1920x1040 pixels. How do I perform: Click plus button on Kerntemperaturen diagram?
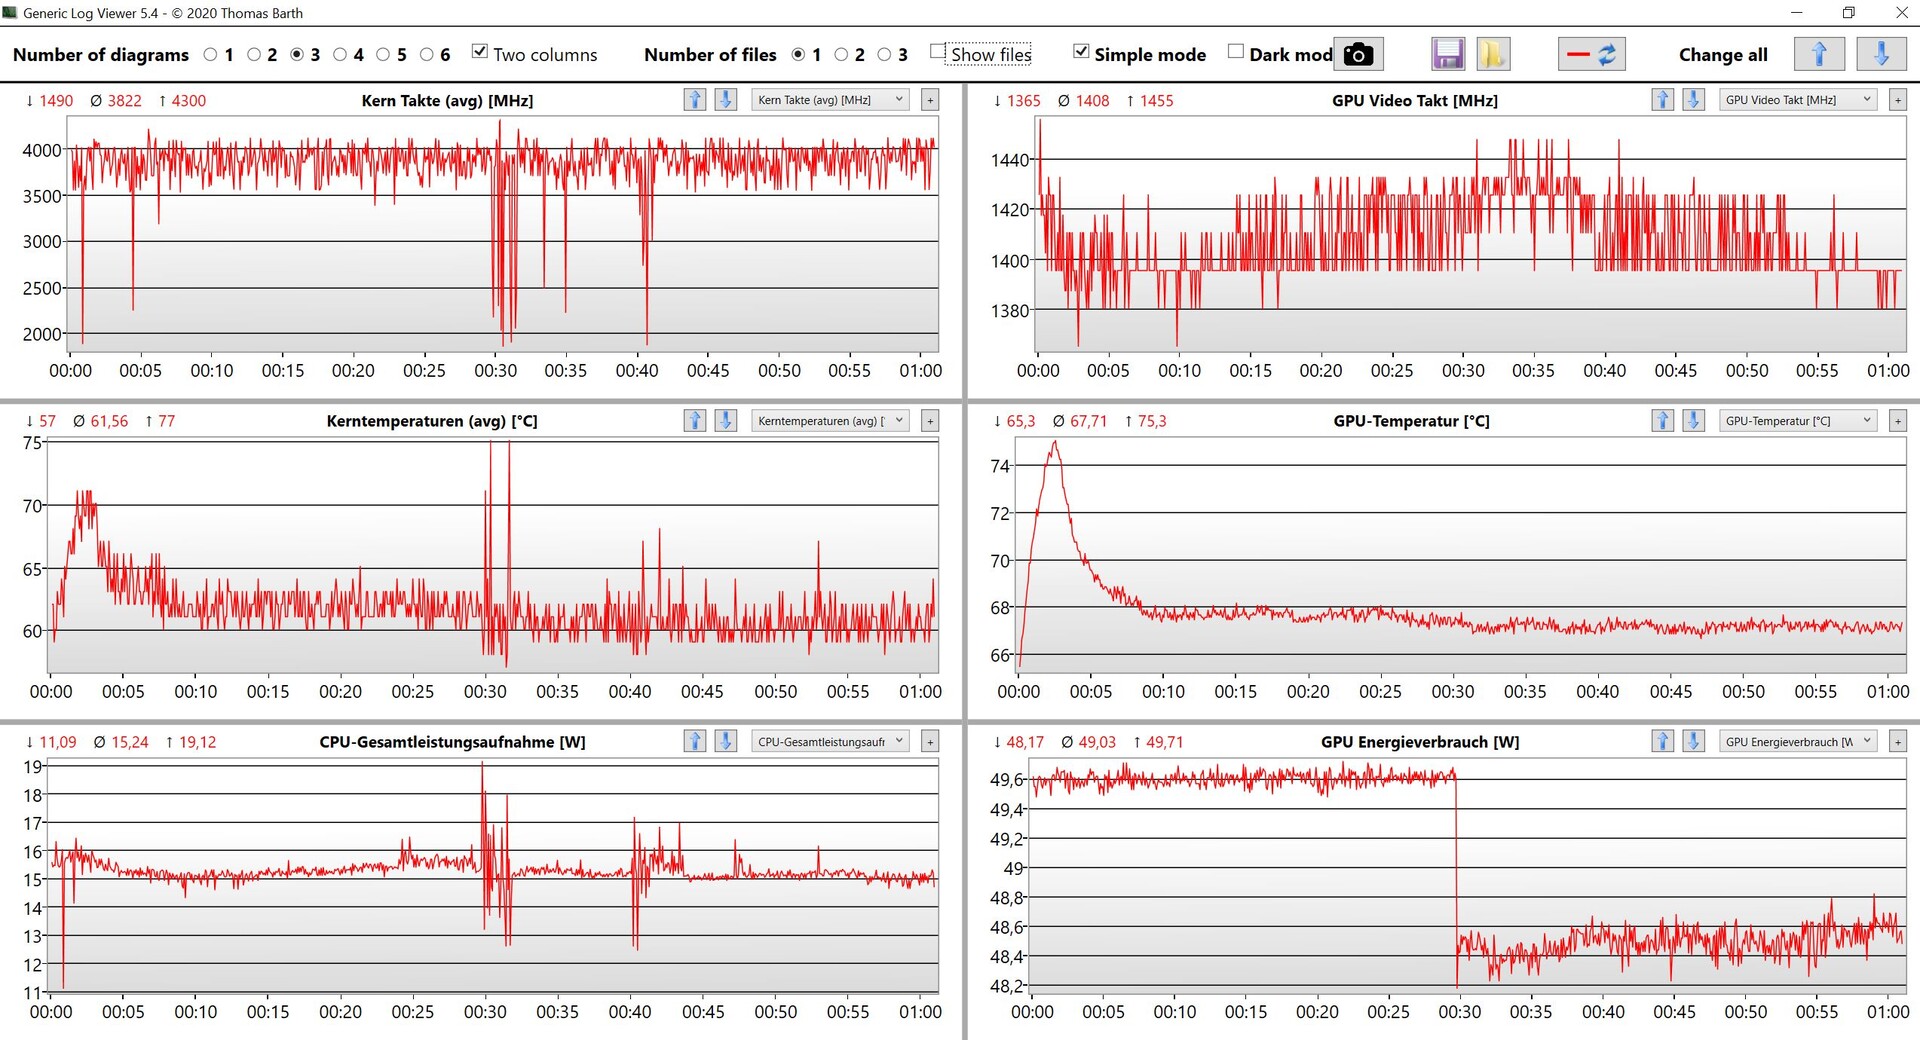coord(930,421)
